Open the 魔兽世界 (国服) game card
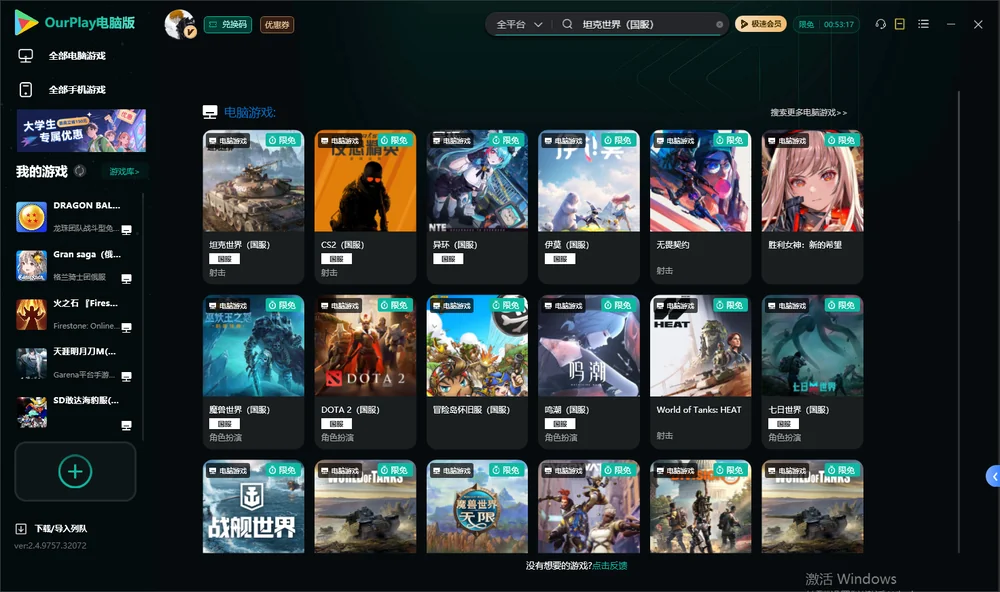This screenshot has width=1000, height=592. click(253, 371)
